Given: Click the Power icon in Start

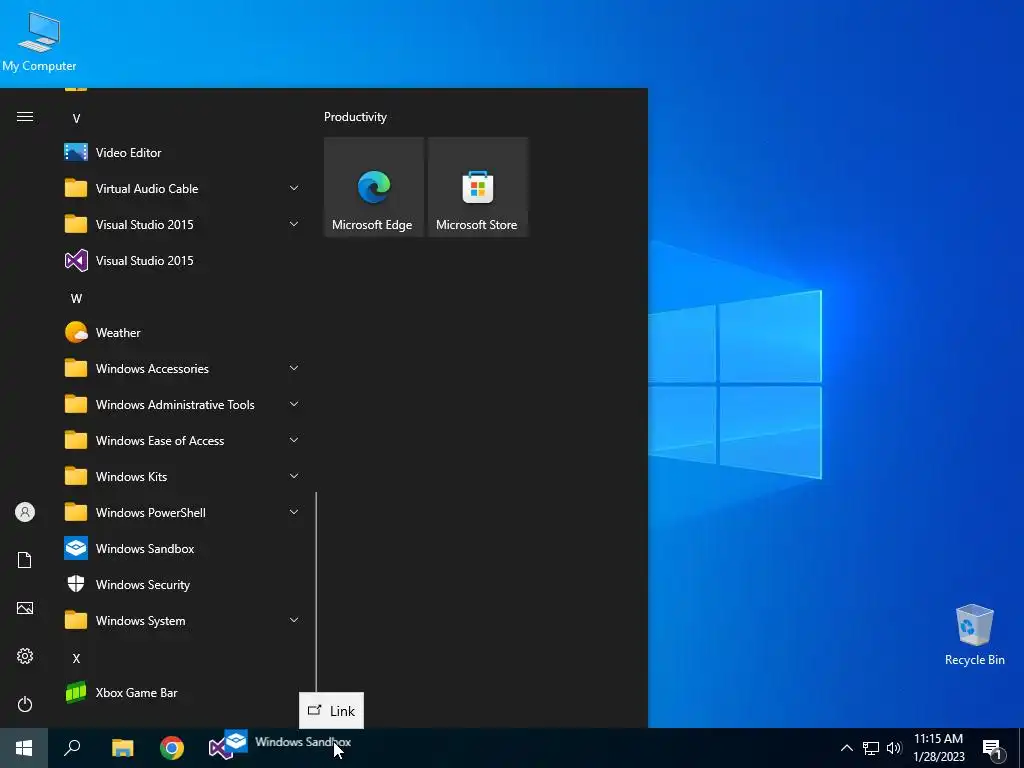Looking at the screenshot, I should point(25,704).
